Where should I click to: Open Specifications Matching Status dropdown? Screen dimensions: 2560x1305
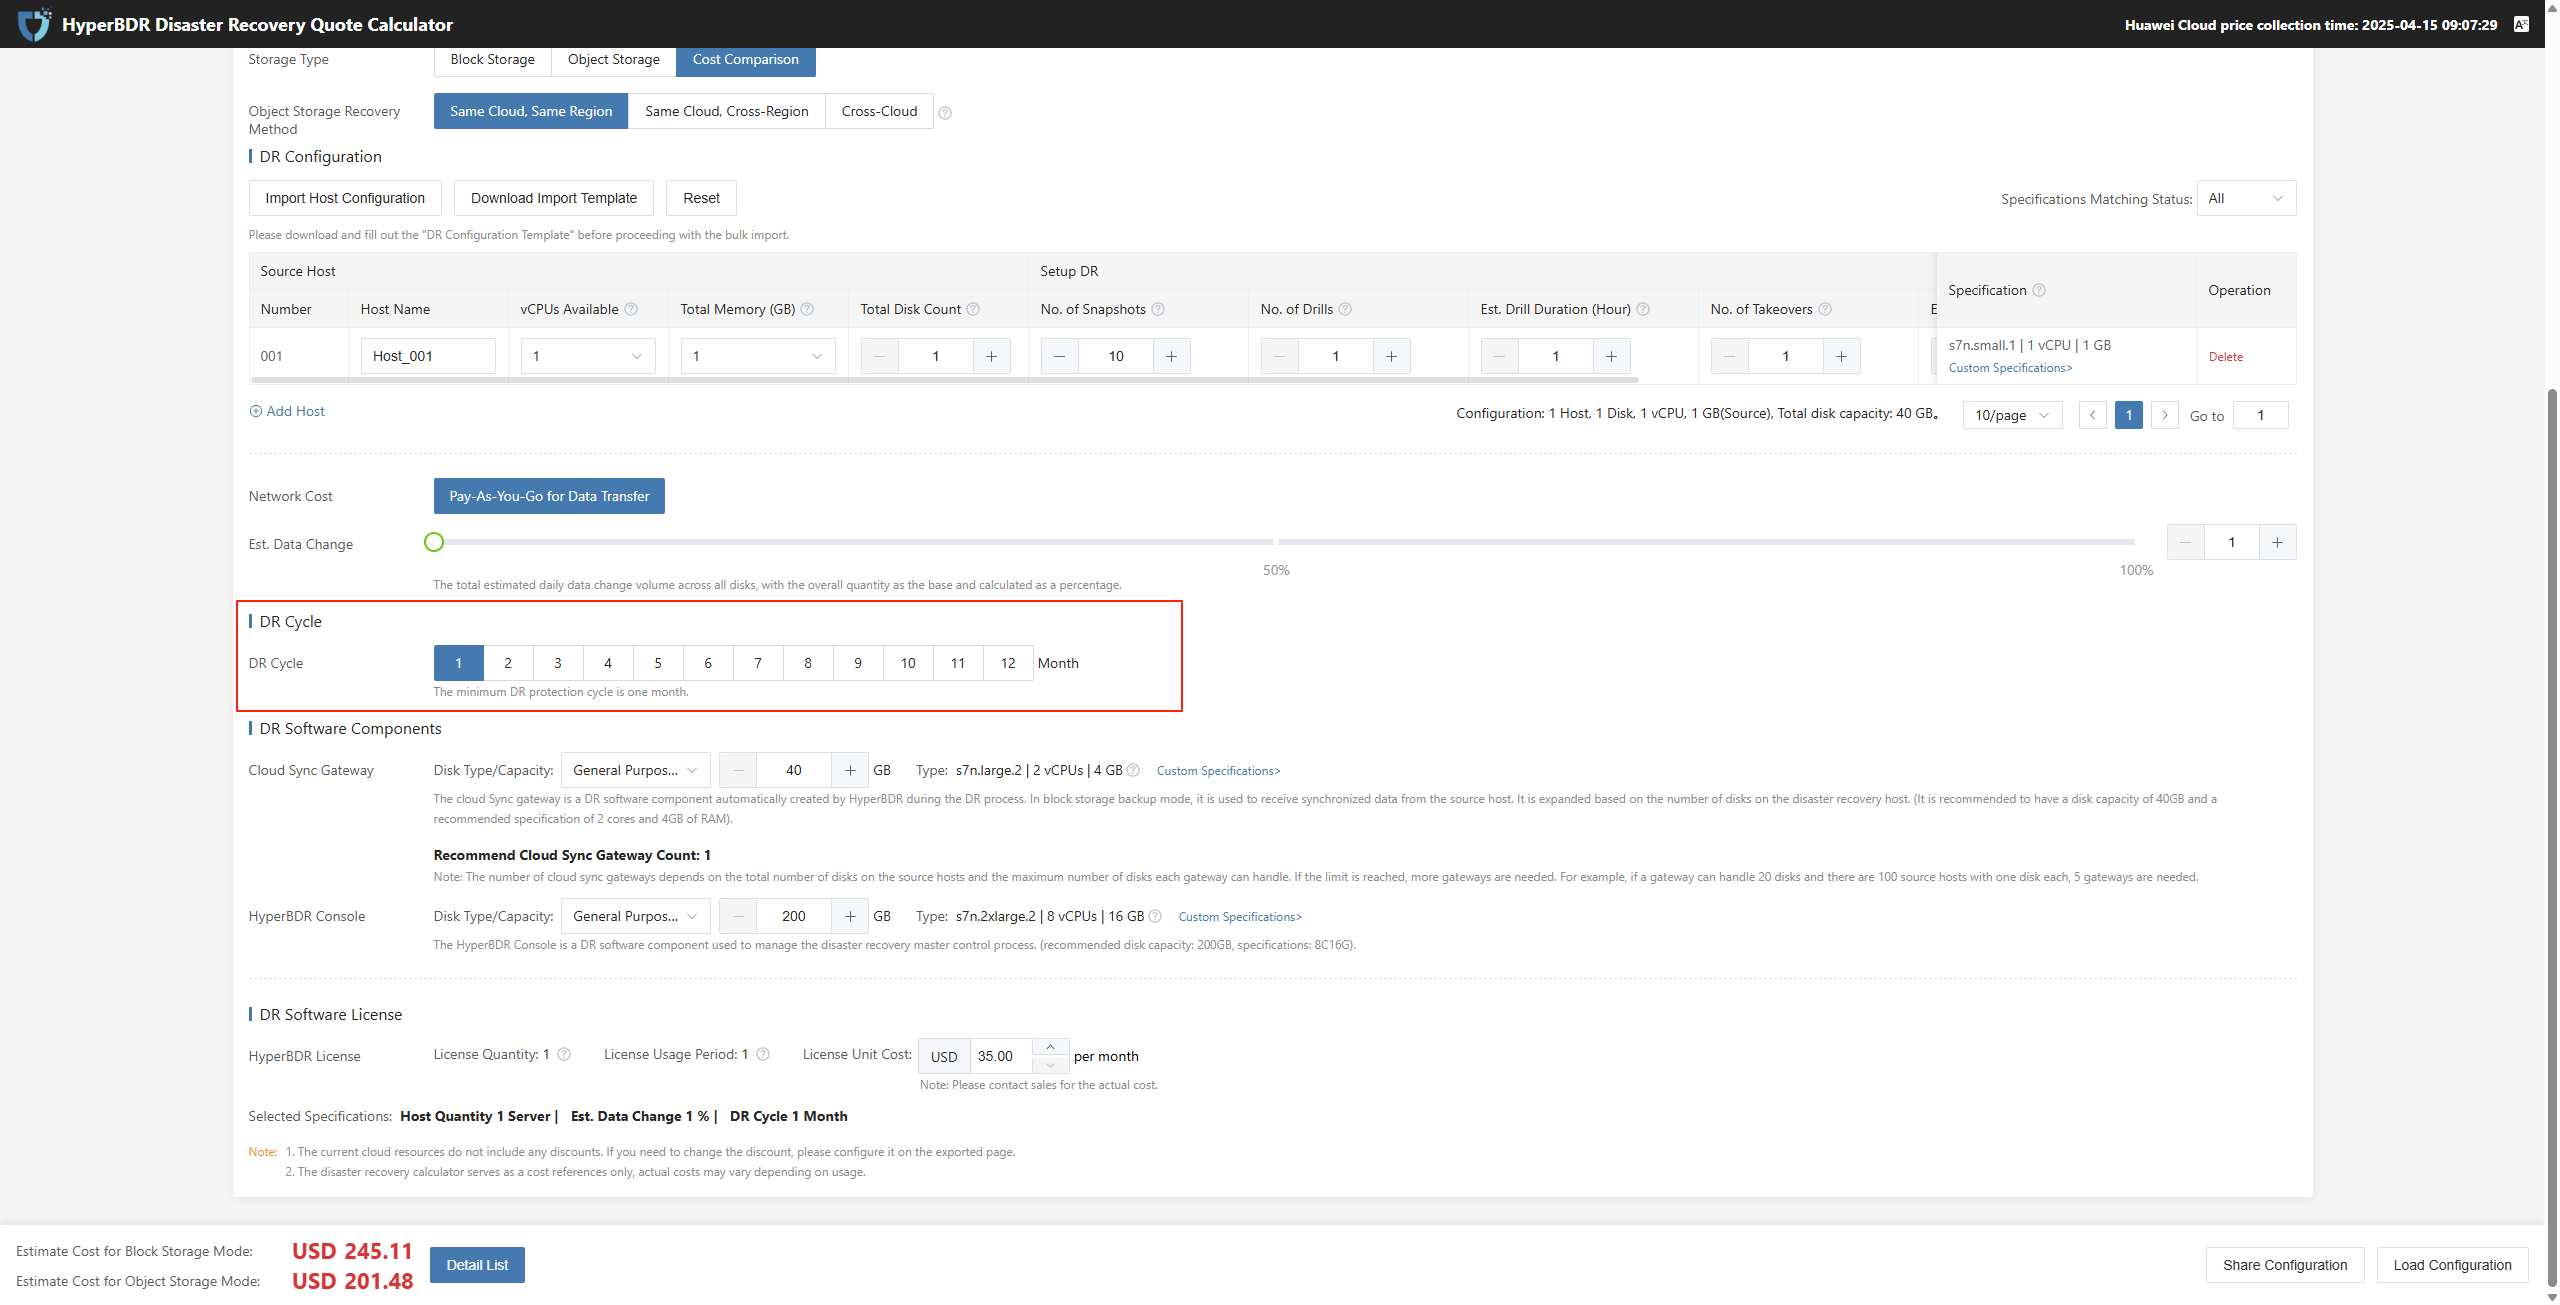tap(2246, 199)
